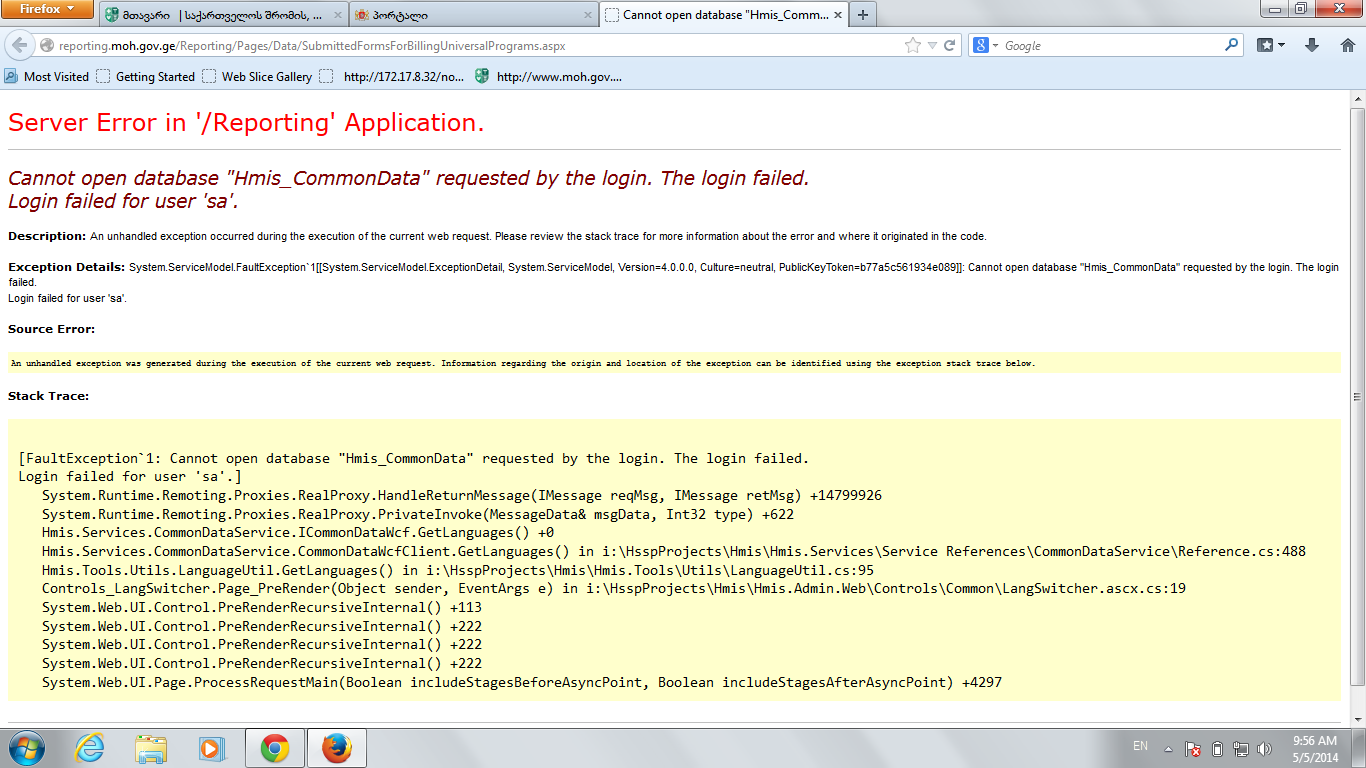This screenshot has width=1366, height=768.
Task: Show hidden system tray icons
Action: pyautogui.click(x=1167, y=748)
